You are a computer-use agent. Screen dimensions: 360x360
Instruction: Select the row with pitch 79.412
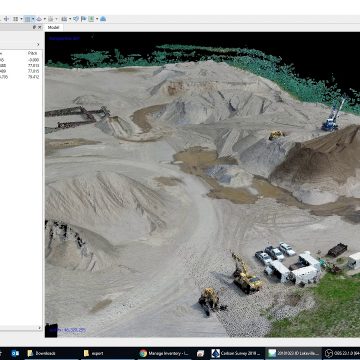pyautogui.click(x=20, y=77)
